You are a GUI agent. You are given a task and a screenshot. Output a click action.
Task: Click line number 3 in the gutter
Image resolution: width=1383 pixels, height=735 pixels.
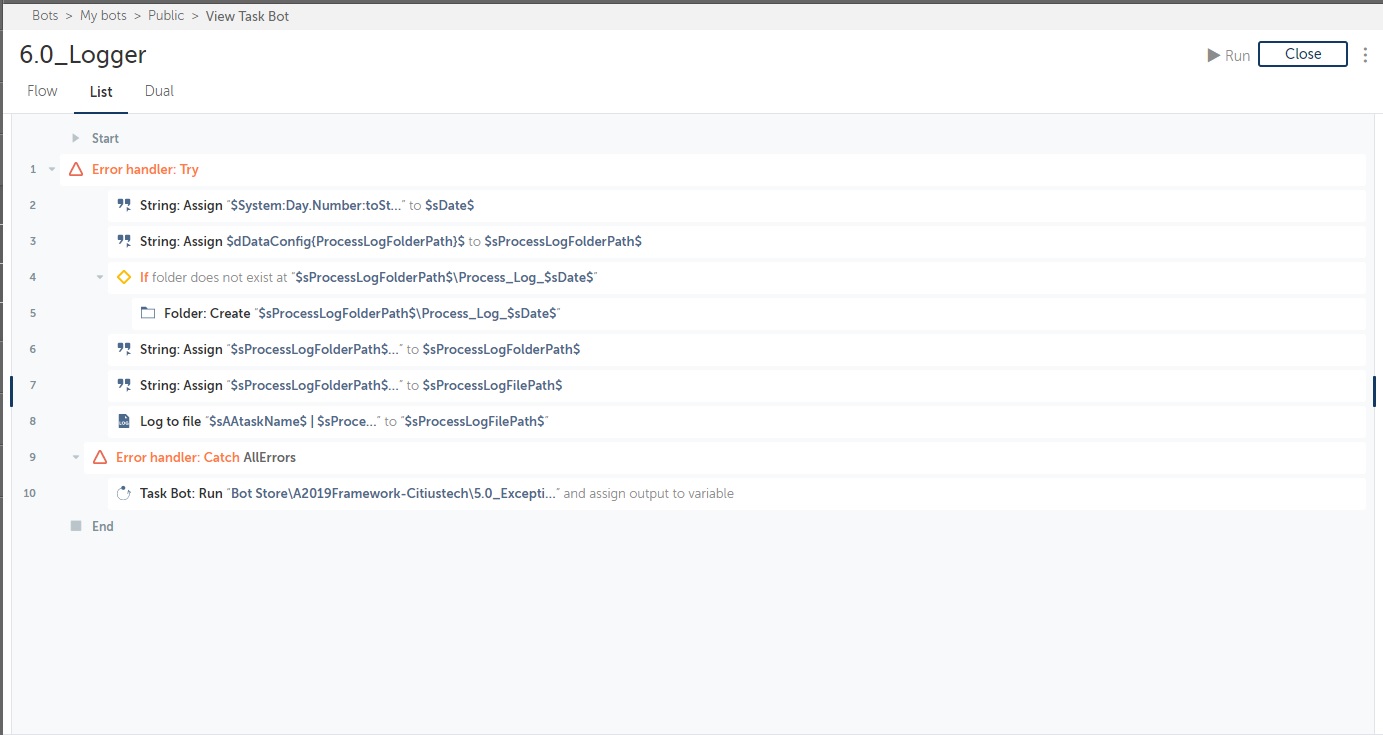(x=33, y=241)
